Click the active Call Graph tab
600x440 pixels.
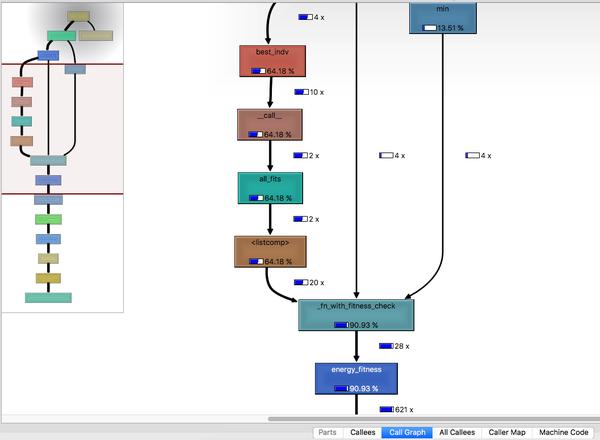click(x=407, y=432)
